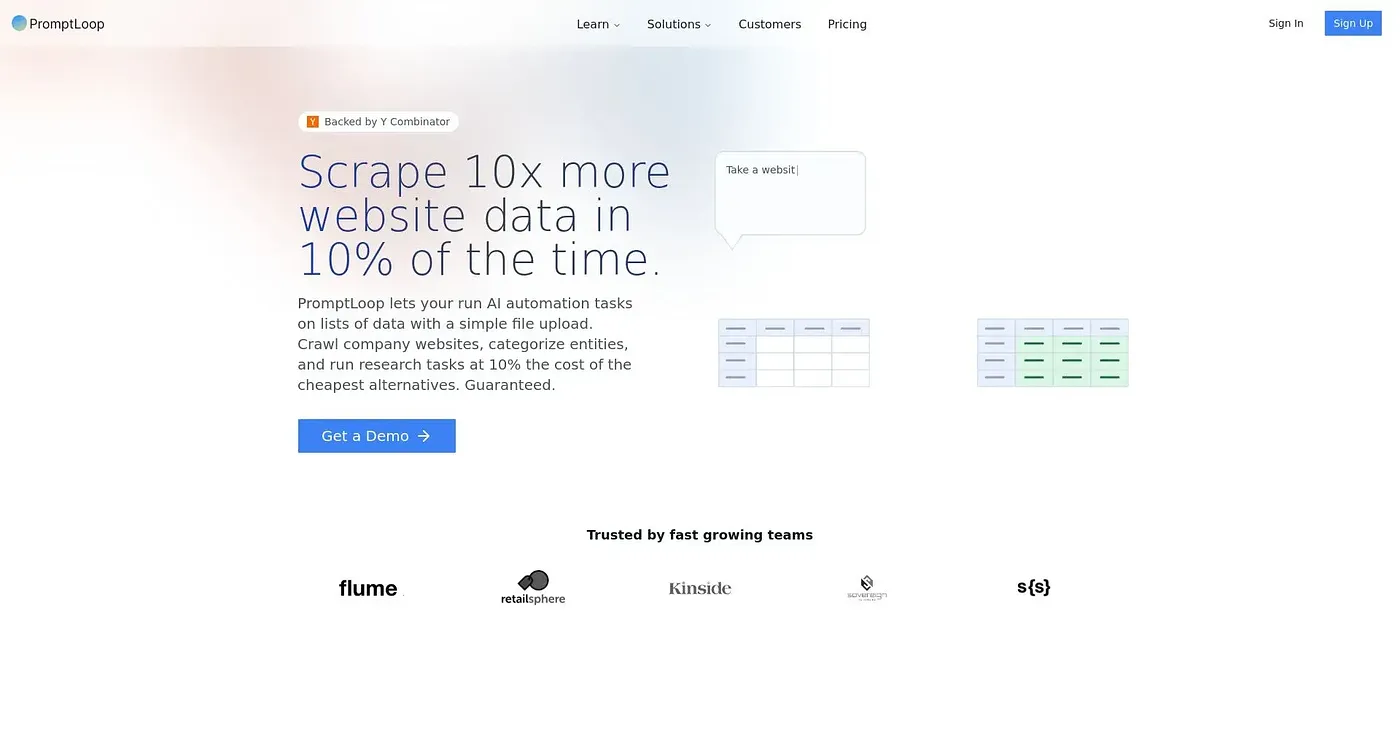The height and width of the screenshot is (729, 1400).
Task: Click the paragraph starting "PromptLoop lets your run"
Action: pyautogui.click(x=466, y=344)
